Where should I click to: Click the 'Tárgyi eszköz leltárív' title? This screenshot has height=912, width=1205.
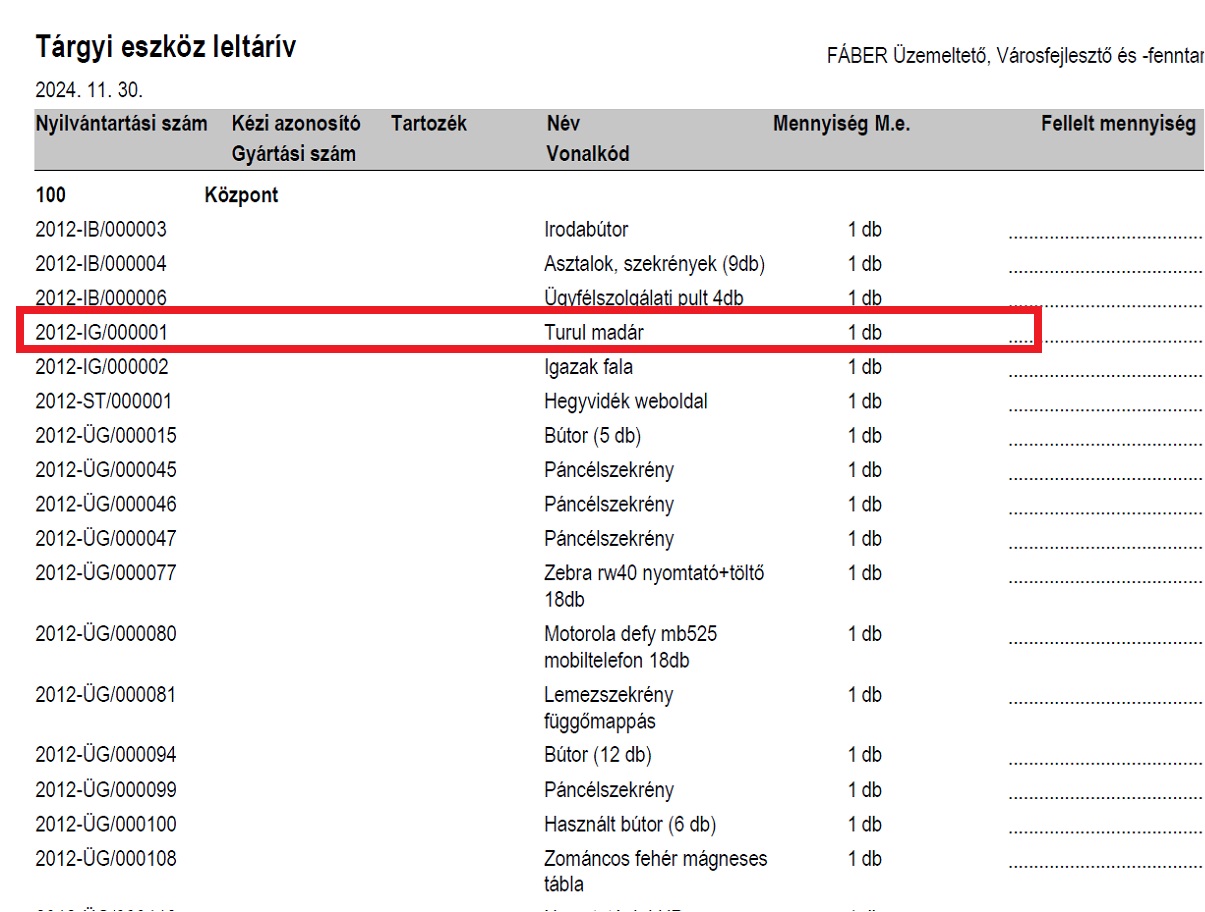click(x=166, y=47)
